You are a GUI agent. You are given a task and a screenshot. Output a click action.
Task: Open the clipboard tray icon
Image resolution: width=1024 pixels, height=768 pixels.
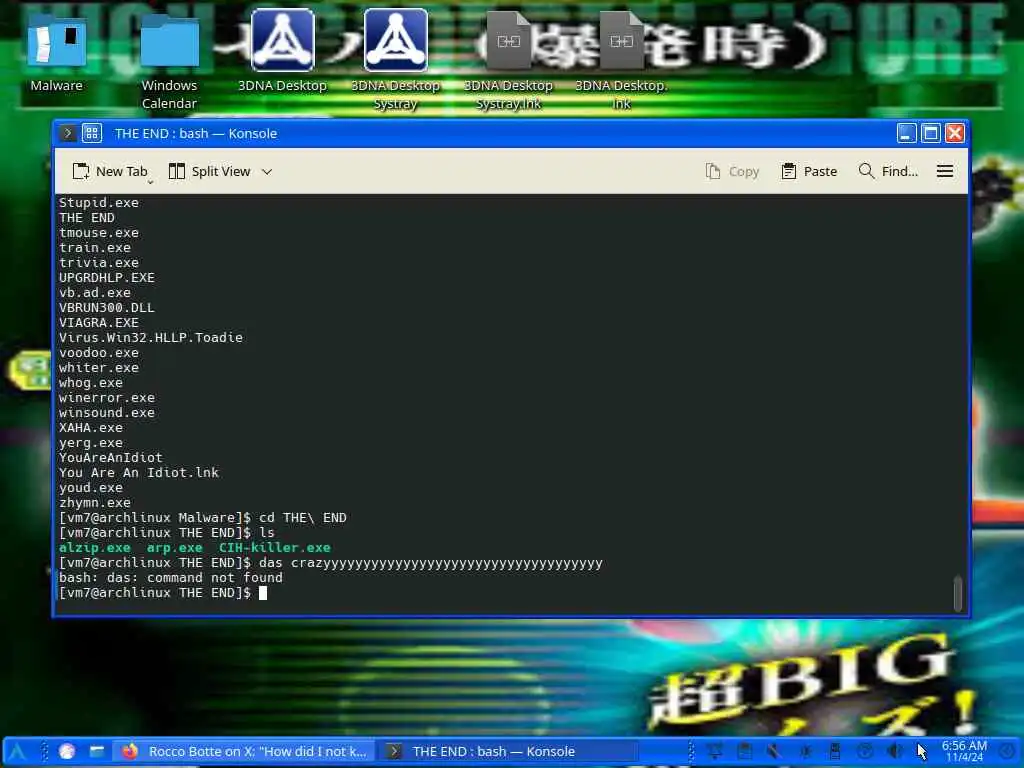tap(744, 752)
